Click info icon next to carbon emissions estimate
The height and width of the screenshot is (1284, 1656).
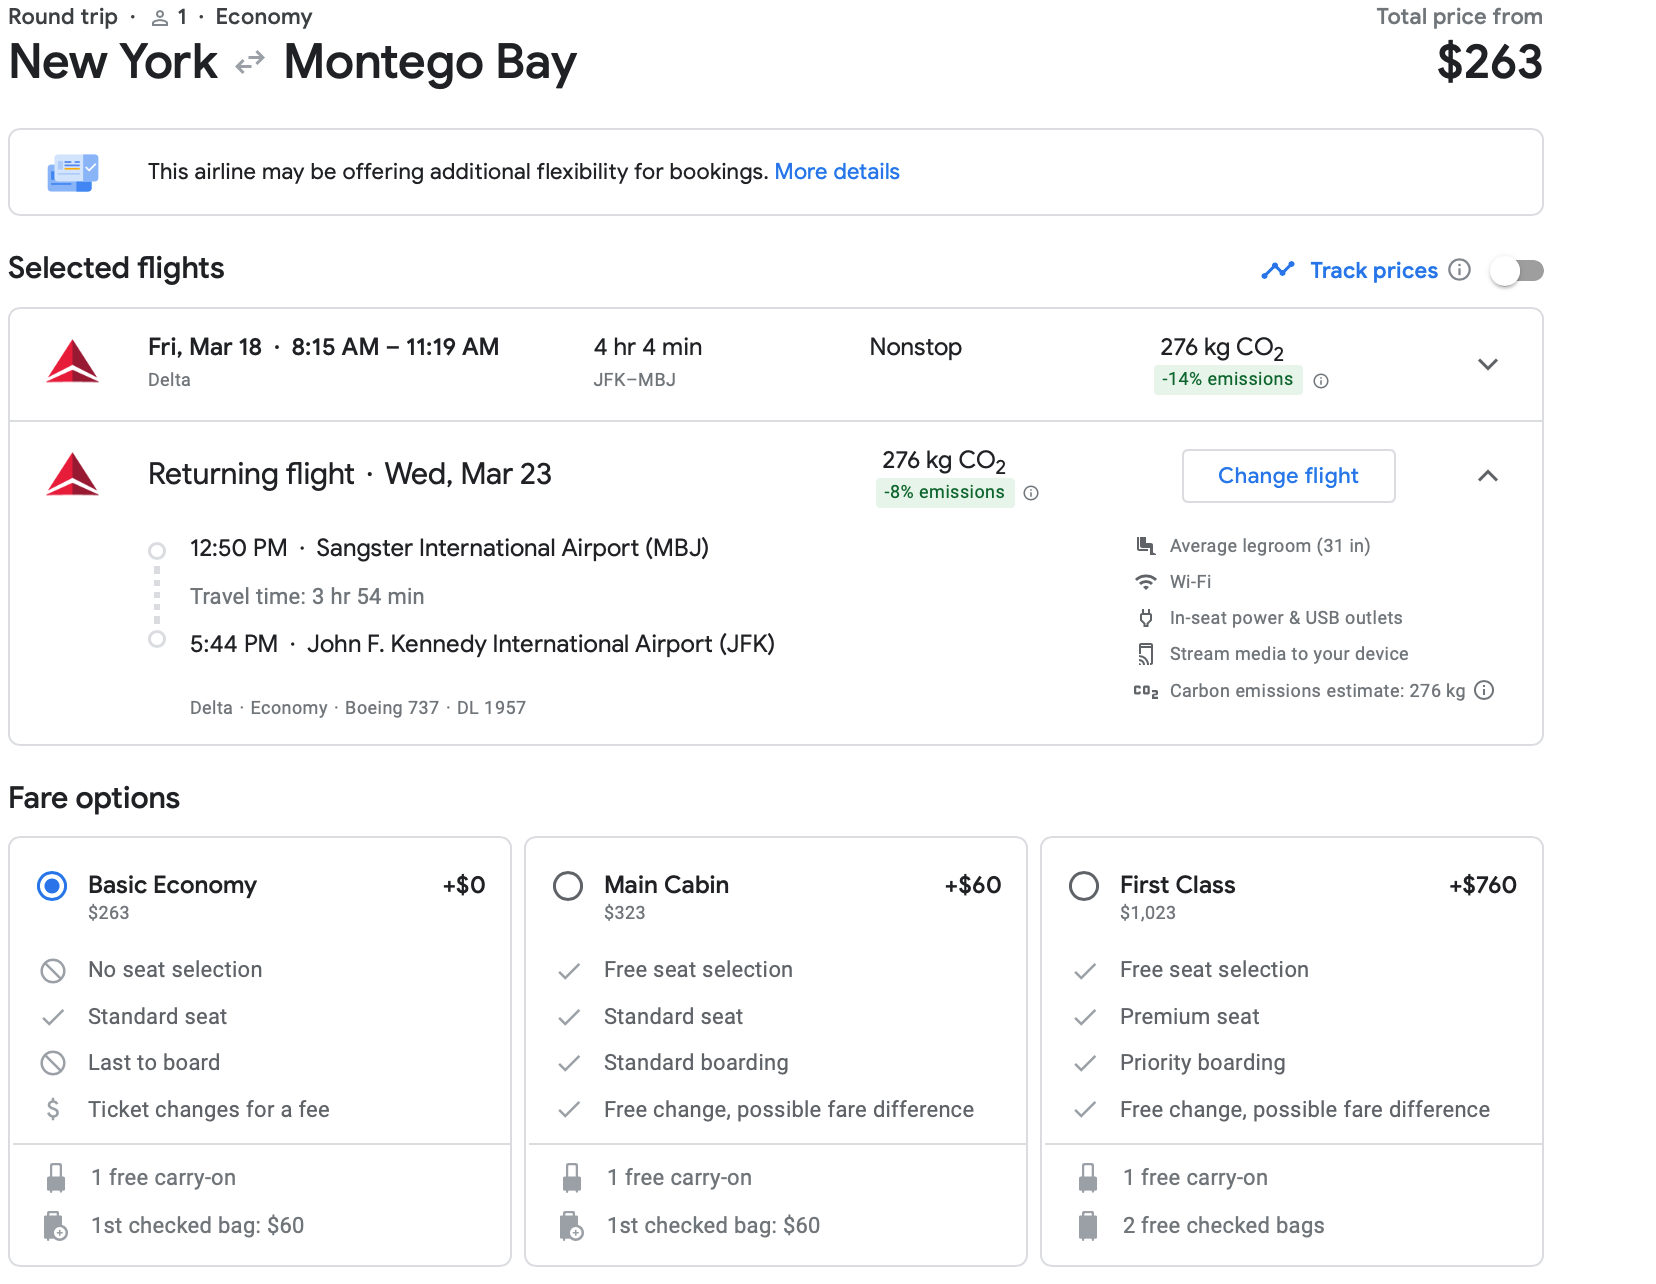click(x=1485, y=690)
